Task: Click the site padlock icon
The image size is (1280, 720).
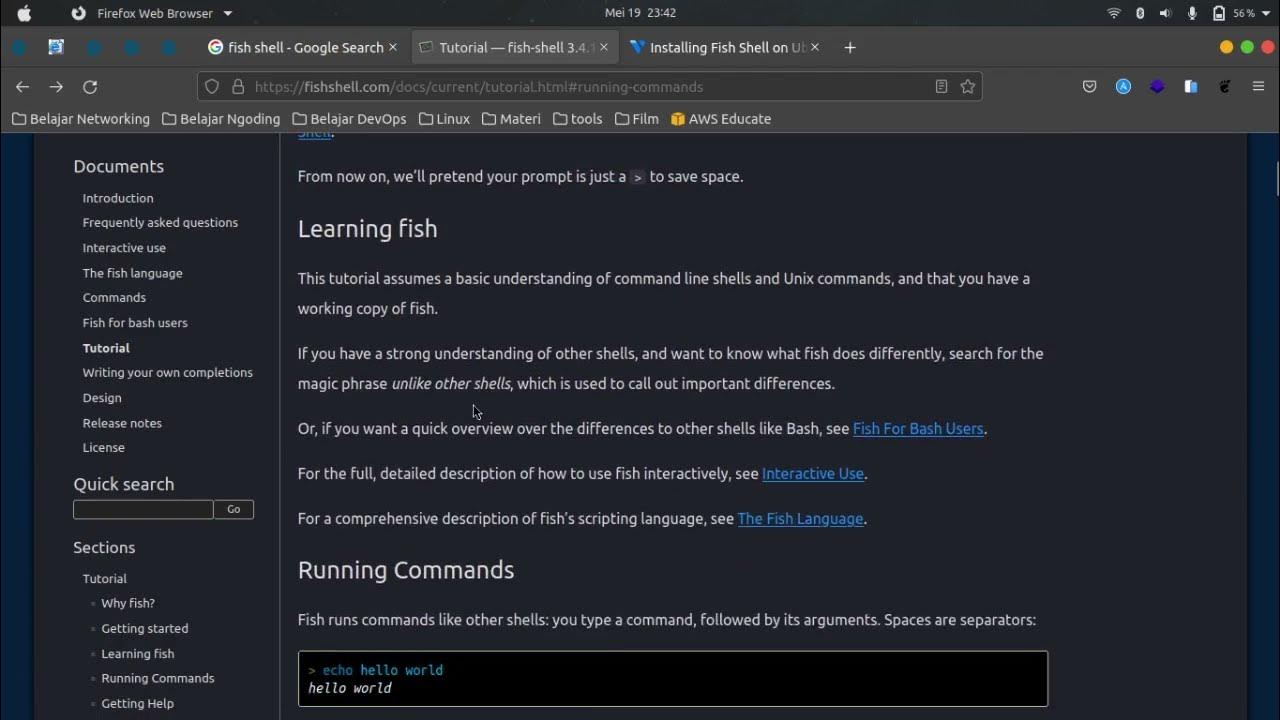Action: point(238,87)
